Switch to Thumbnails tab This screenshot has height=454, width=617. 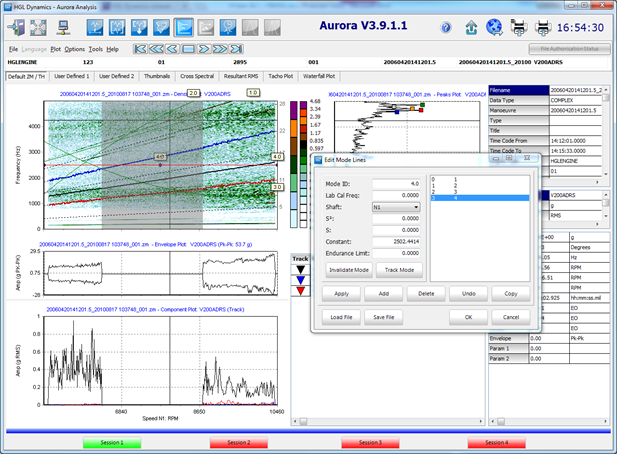(157, 76)
